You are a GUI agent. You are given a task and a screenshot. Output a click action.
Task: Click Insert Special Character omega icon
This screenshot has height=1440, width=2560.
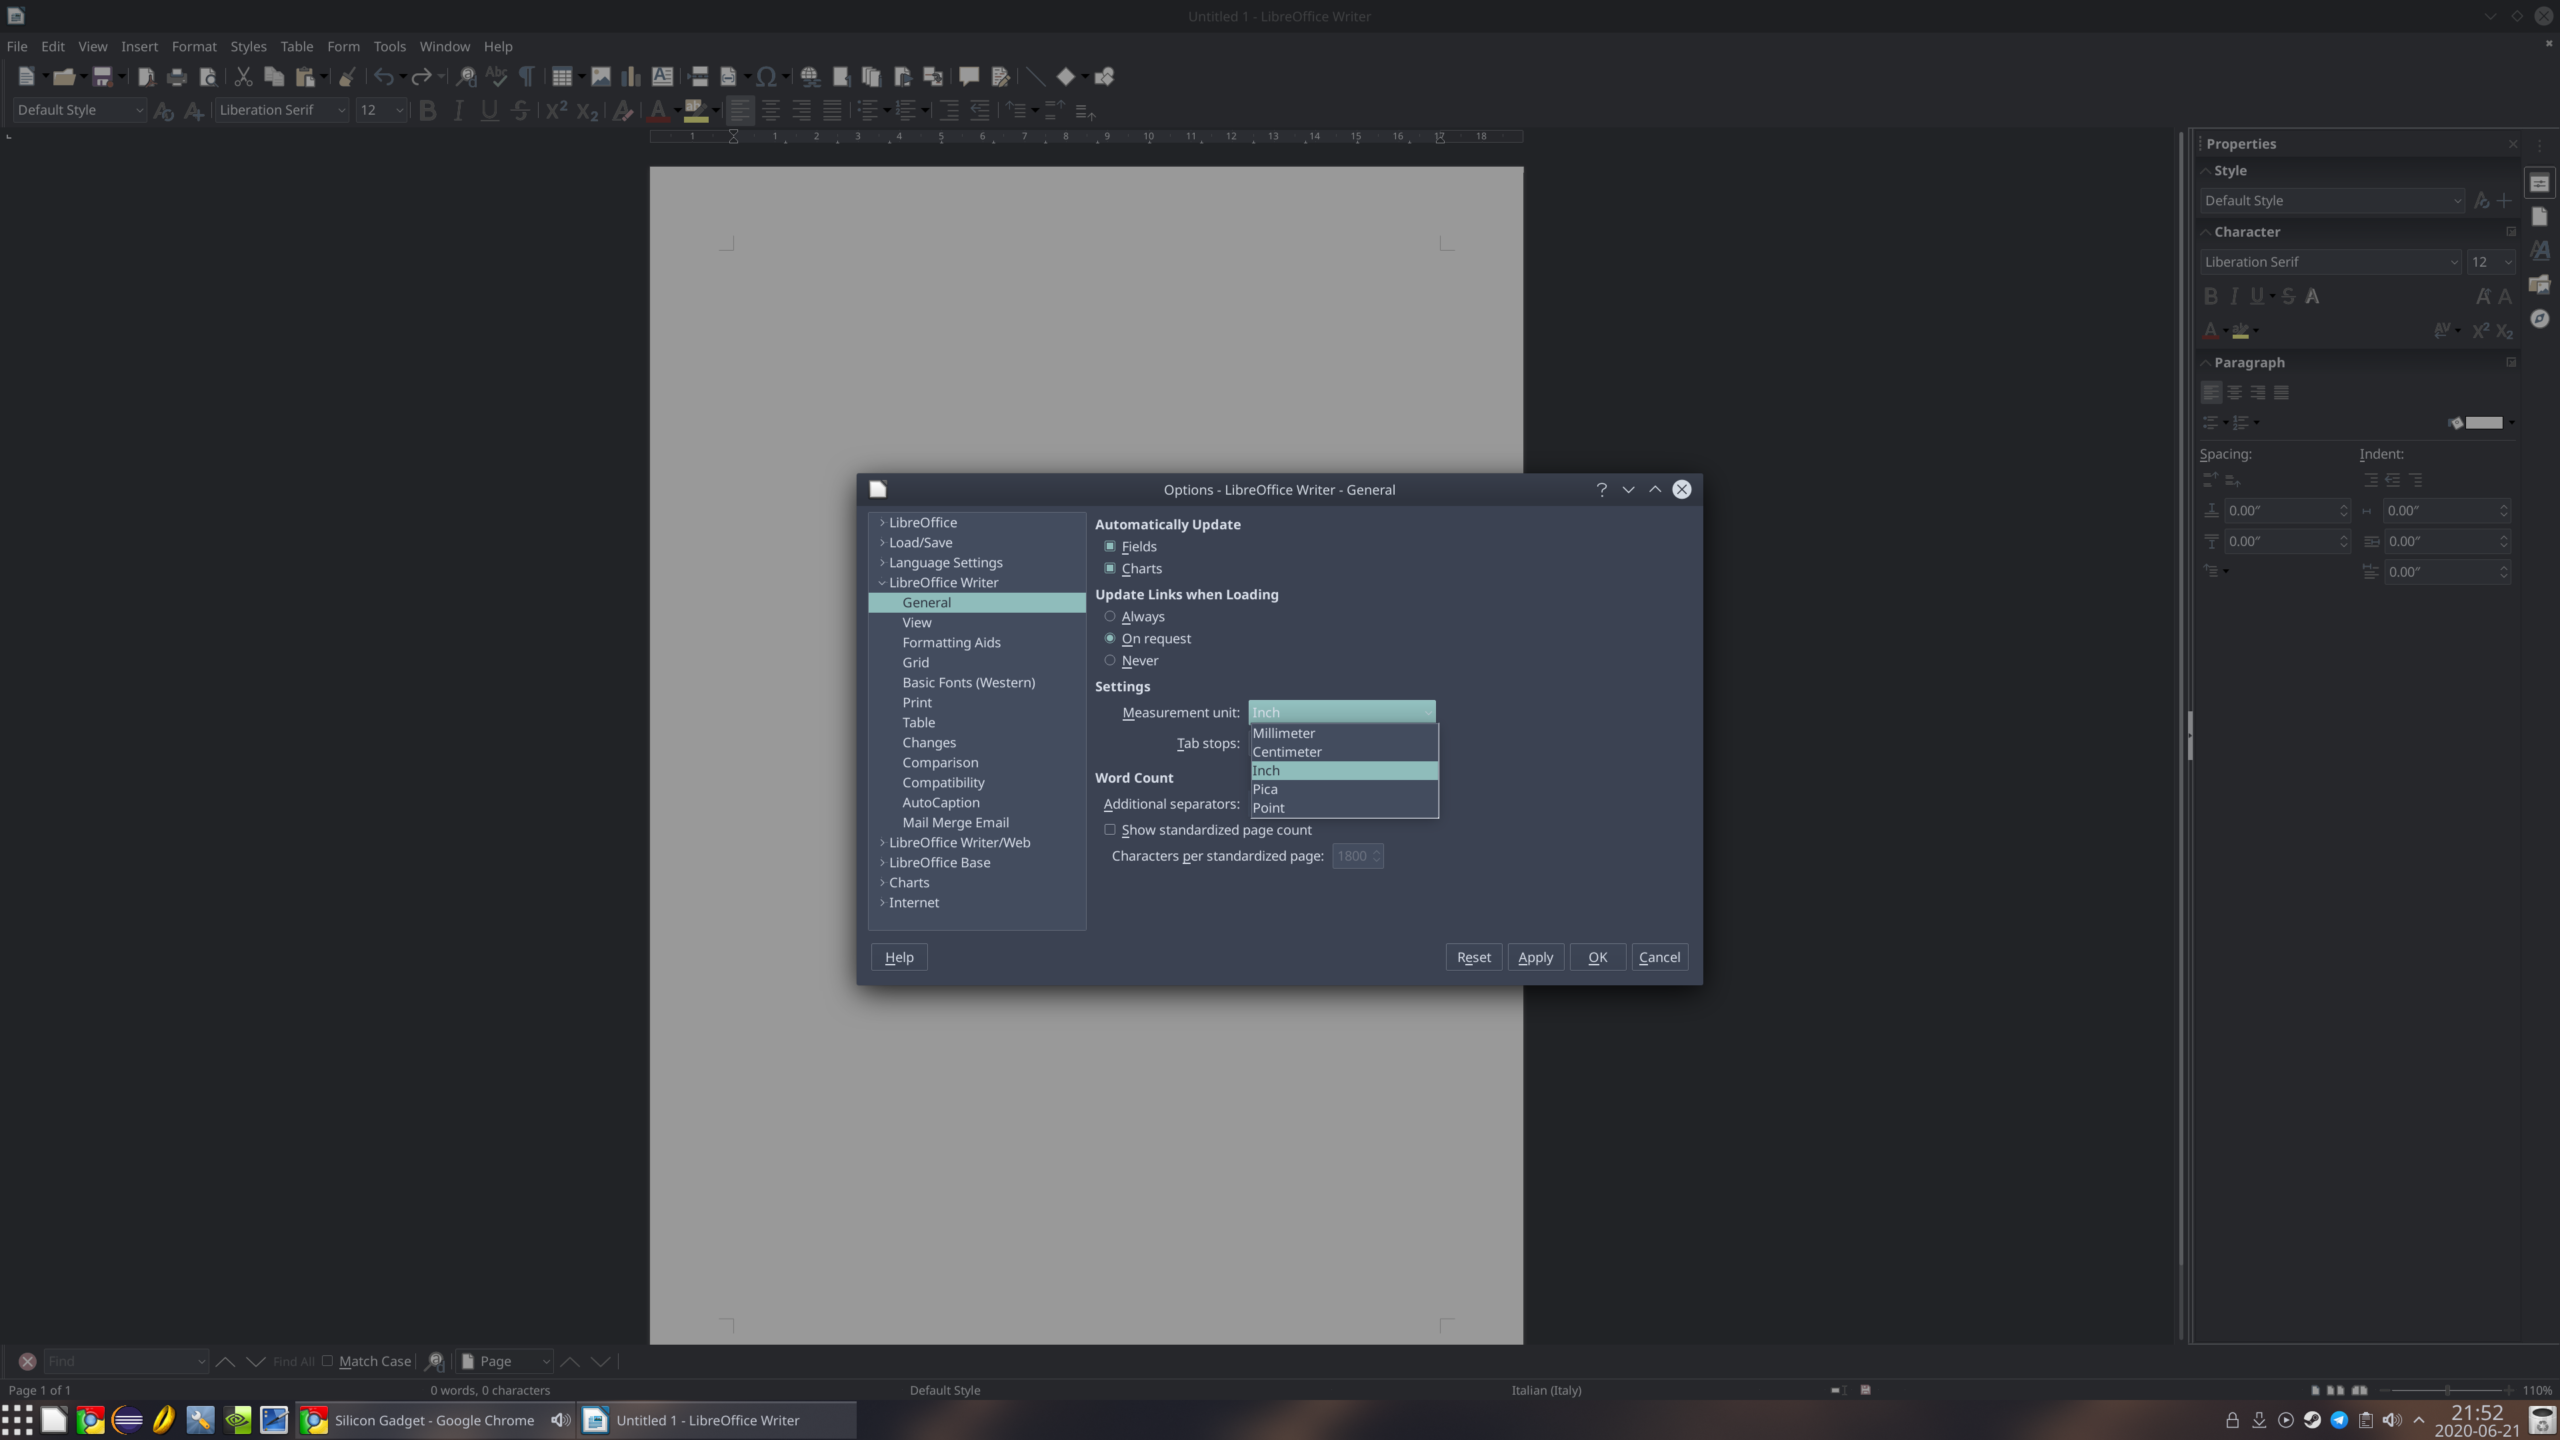coord(766,76)
